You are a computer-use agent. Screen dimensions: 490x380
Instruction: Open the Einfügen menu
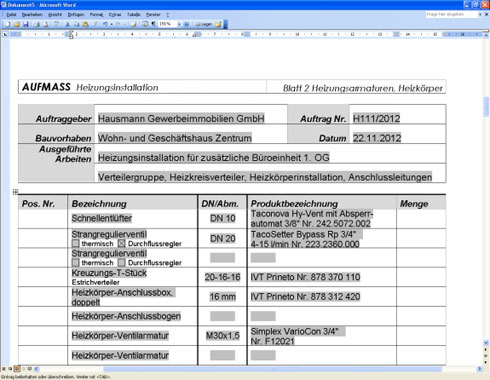pyautogui.click(x=76, y=15)
